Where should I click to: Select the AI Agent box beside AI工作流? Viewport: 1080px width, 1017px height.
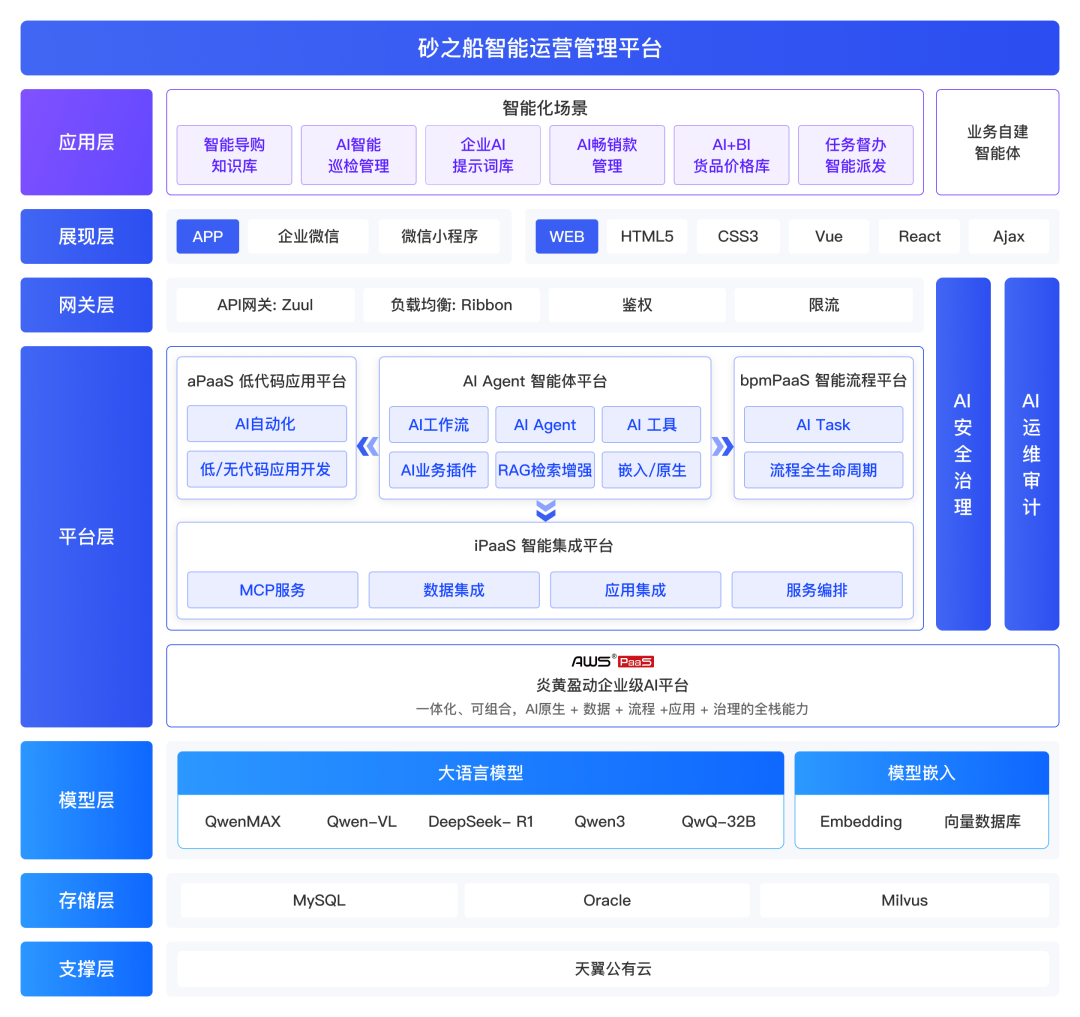545,425
